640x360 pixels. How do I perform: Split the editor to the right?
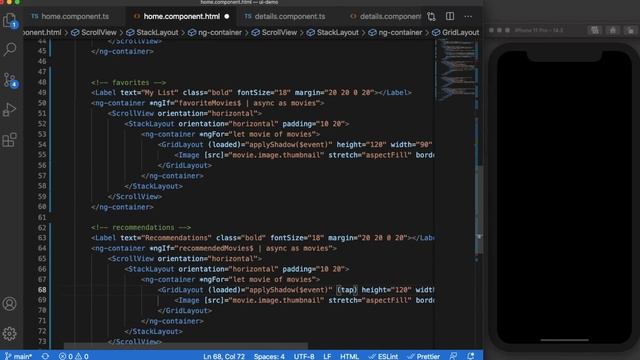pos(450,16)
